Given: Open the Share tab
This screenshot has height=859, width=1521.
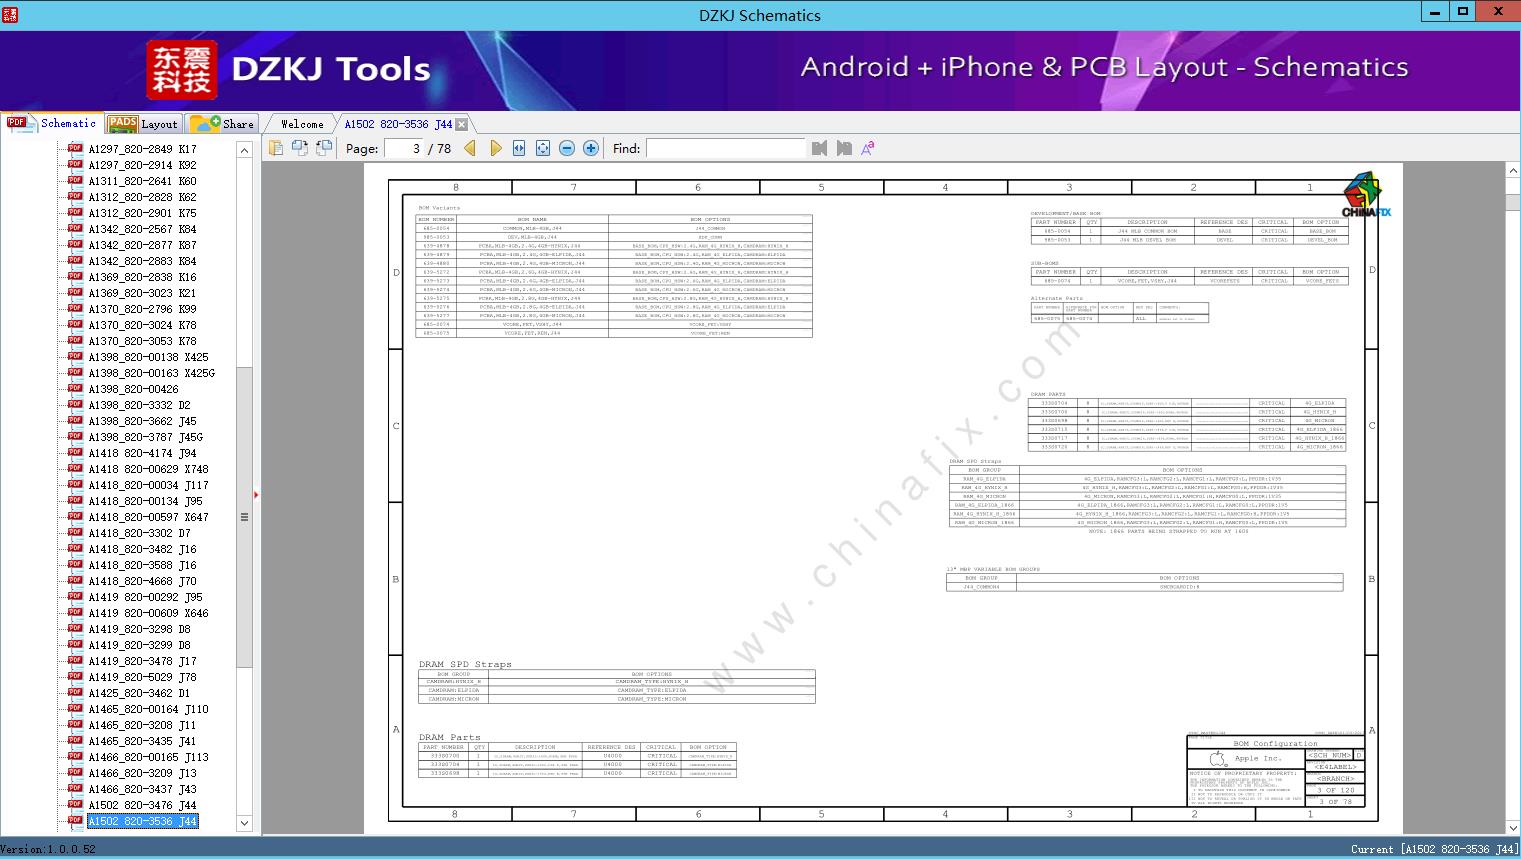Looking at the screenshot, I should click(x=222, y=124).
